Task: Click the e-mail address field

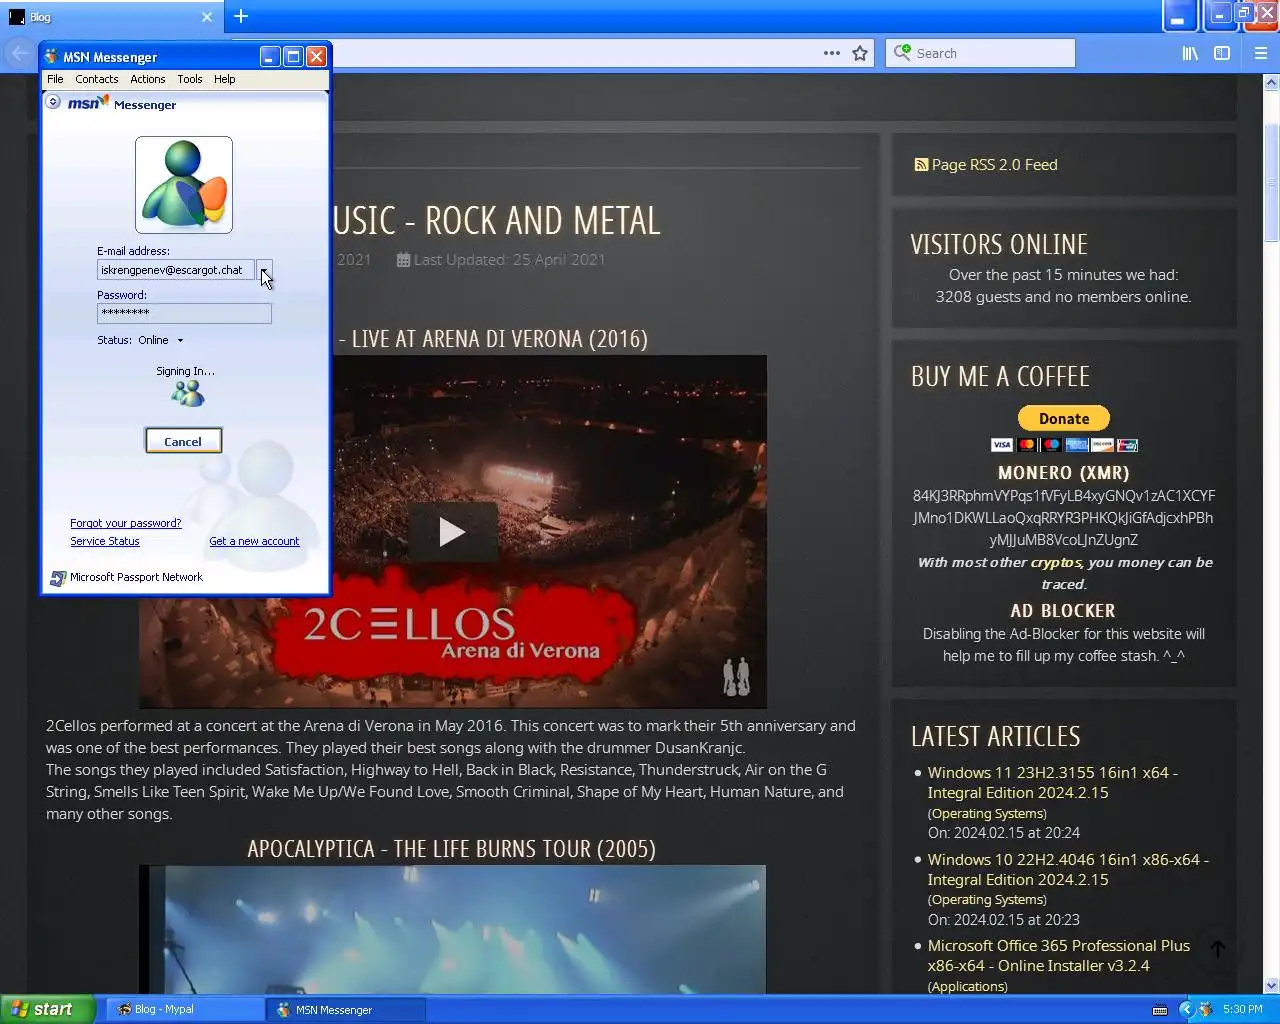Action: [176, 270]
